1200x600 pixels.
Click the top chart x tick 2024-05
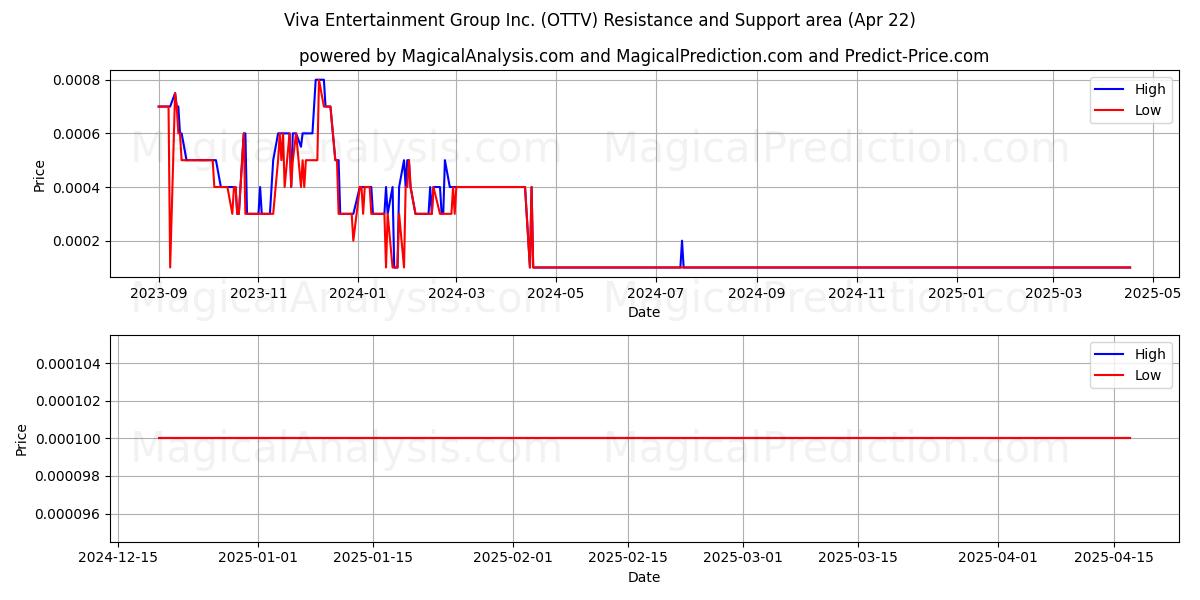(555, 293)
